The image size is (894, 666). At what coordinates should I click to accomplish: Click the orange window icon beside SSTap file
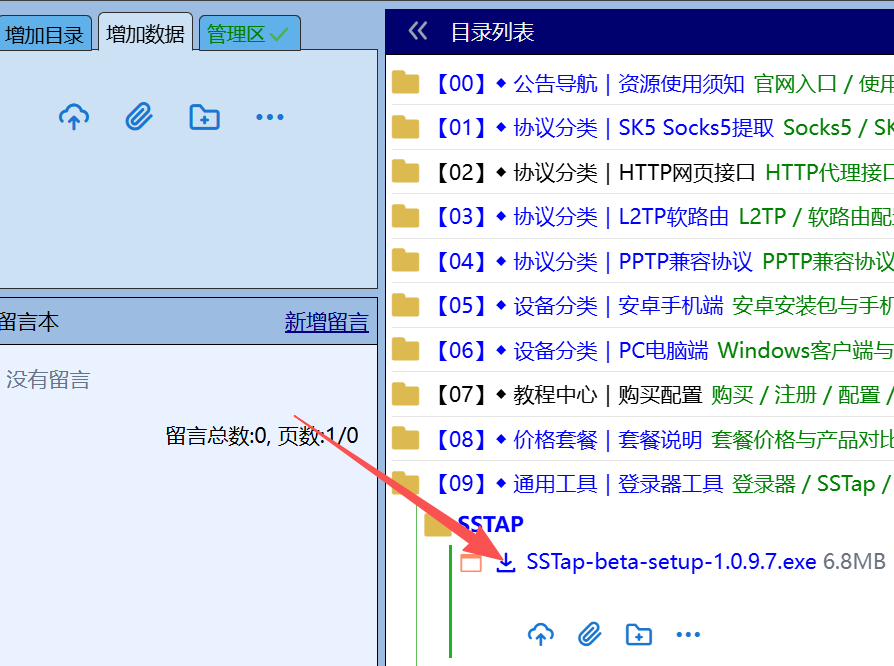click(471, 563)
